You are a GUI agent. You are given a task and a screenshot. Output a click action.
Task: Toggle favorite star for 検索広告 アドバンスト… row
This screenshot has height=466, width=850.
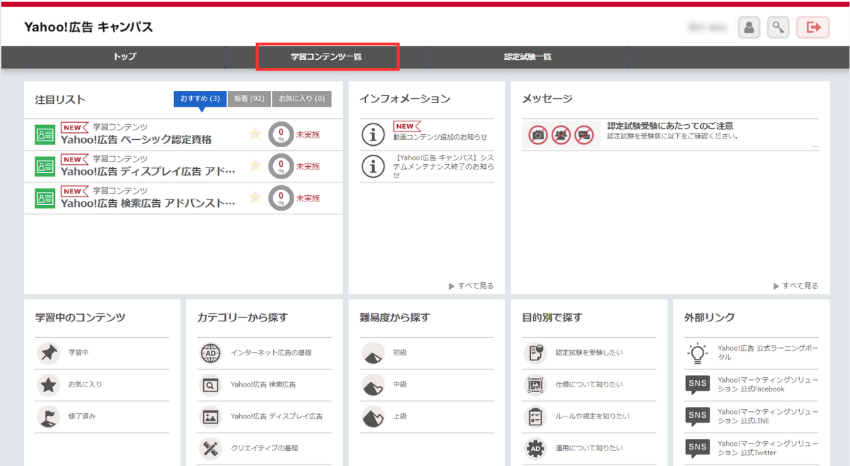(255, 198)
